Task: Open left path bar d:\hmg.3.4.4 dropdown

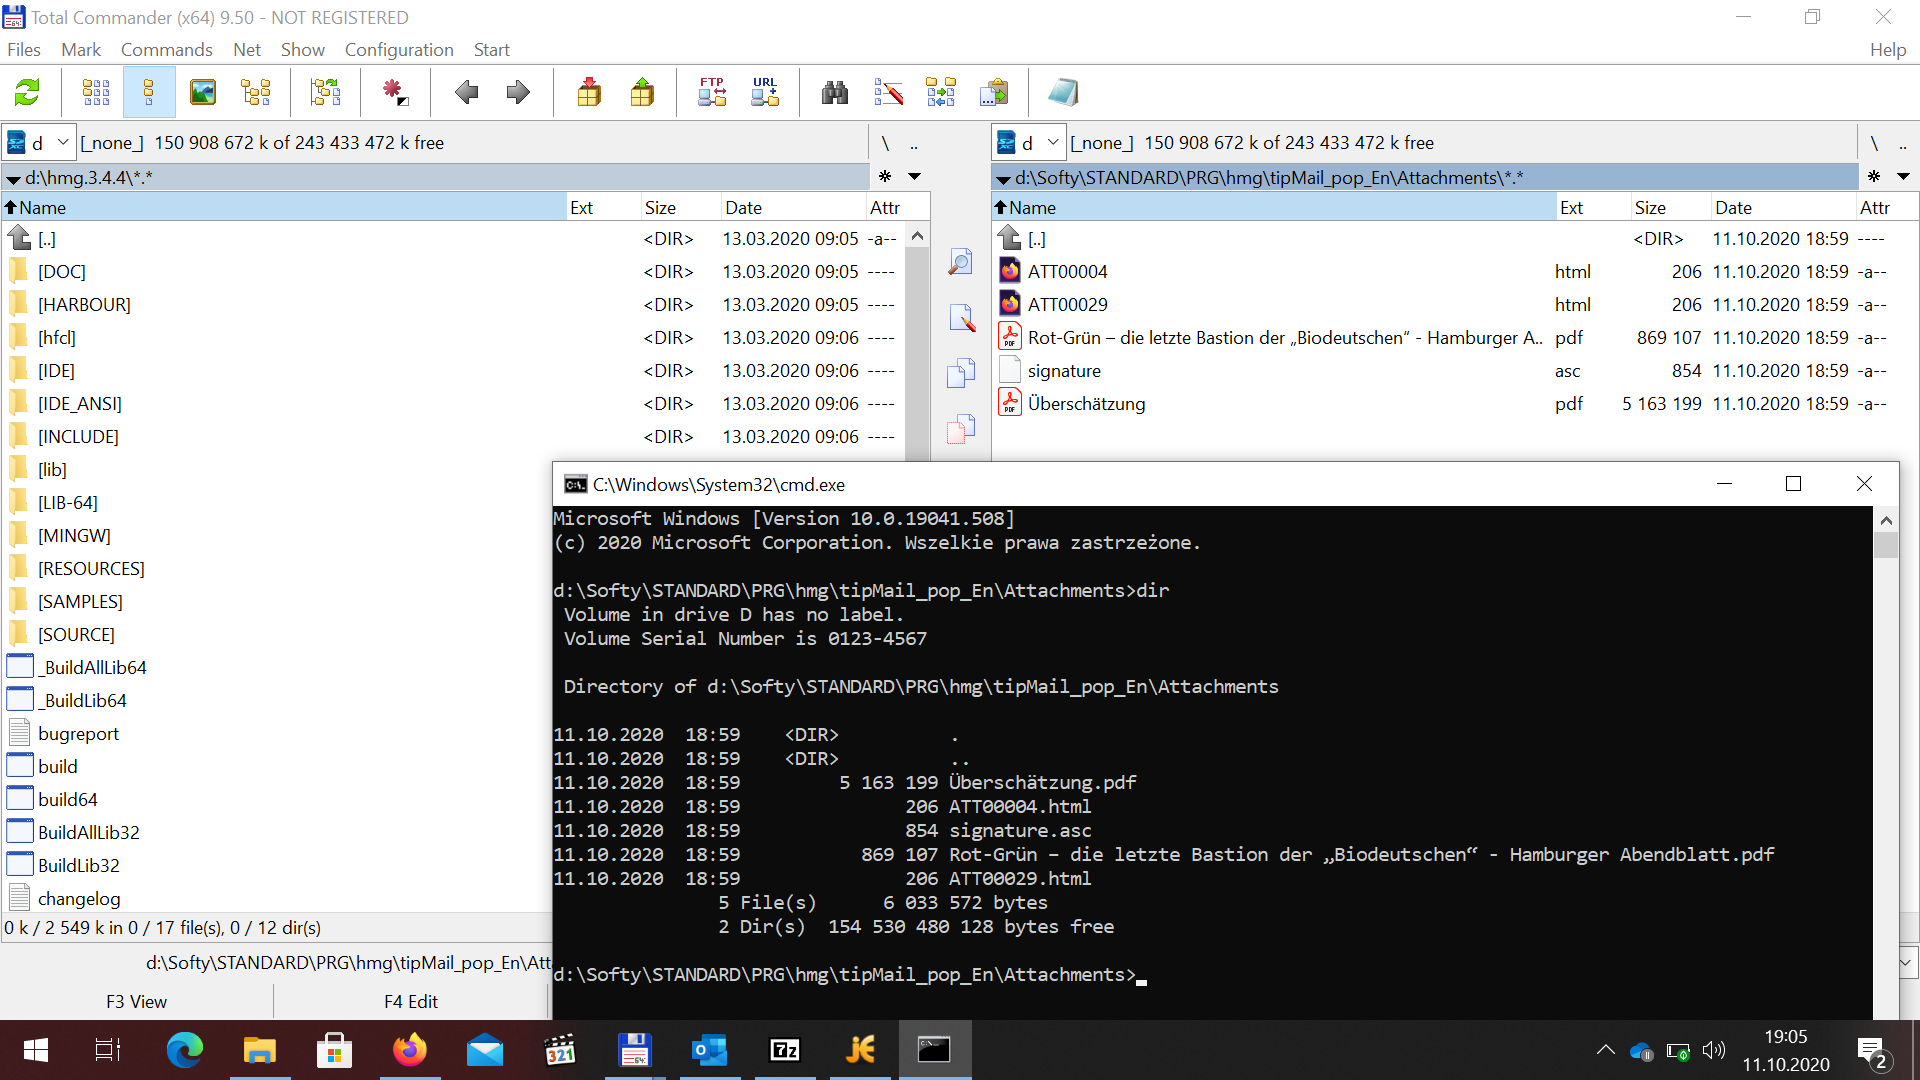Action: click(x=13, y=179)
